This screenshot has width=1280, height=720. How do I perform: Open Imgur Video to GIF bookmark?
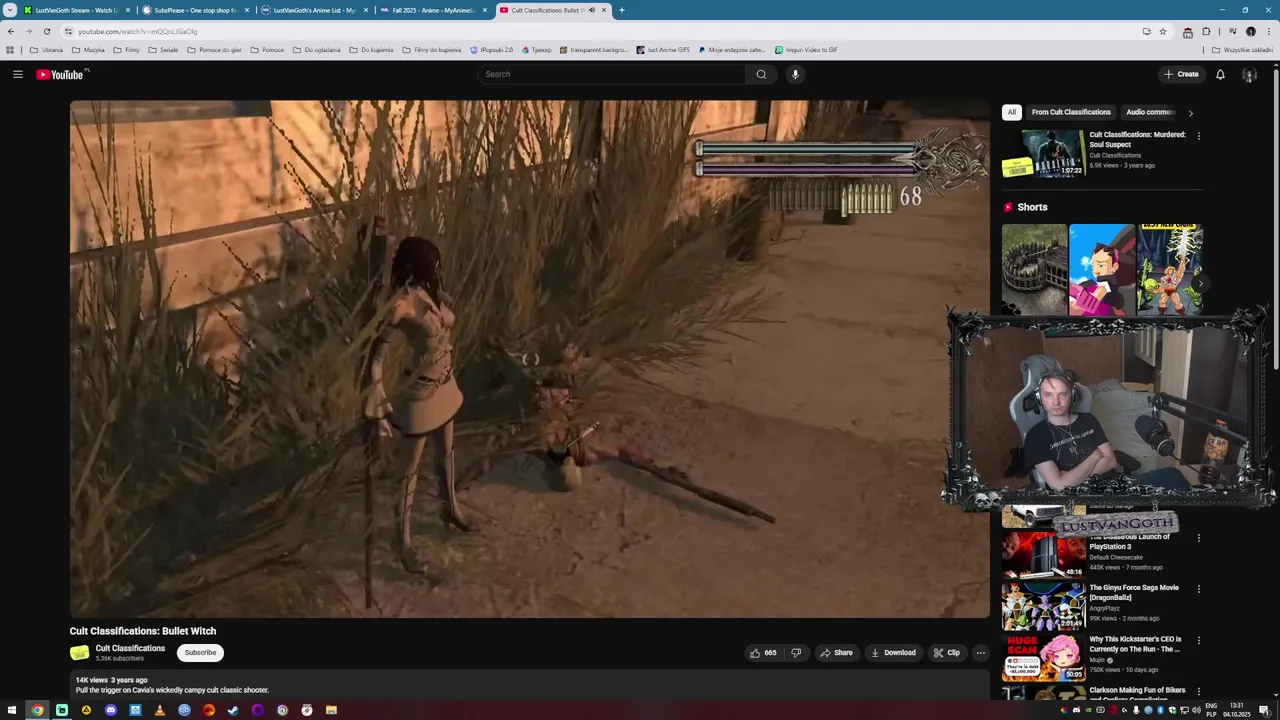pos(805,49)
